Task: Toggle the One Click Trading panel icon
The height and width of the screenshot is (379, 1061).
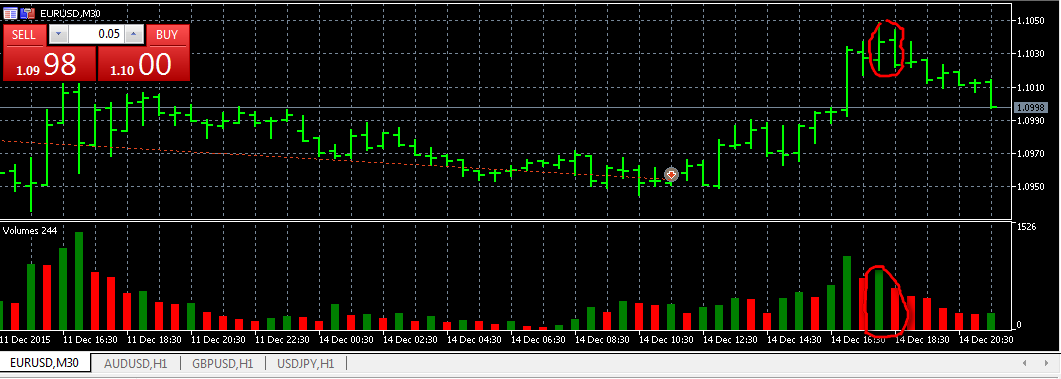Action: pos(27,12)
